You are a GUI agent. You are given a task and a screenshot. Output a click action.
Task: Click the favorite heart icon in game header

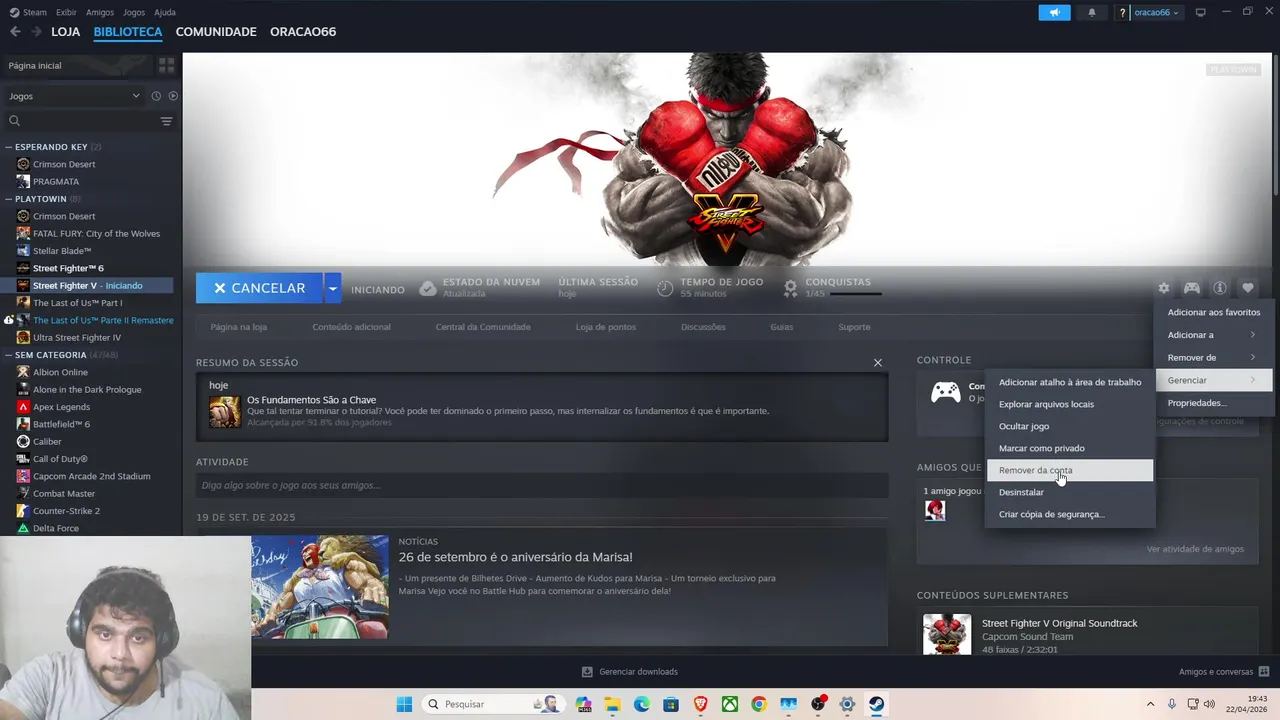click(1248, 288)
